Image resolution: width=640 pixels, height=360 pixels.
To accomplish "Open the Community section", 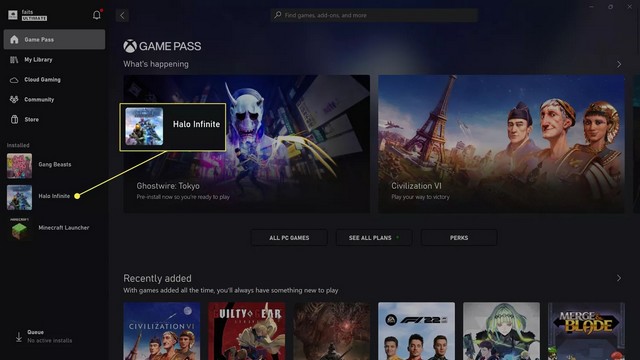I will pyautogui.click(x=54, y=100).
